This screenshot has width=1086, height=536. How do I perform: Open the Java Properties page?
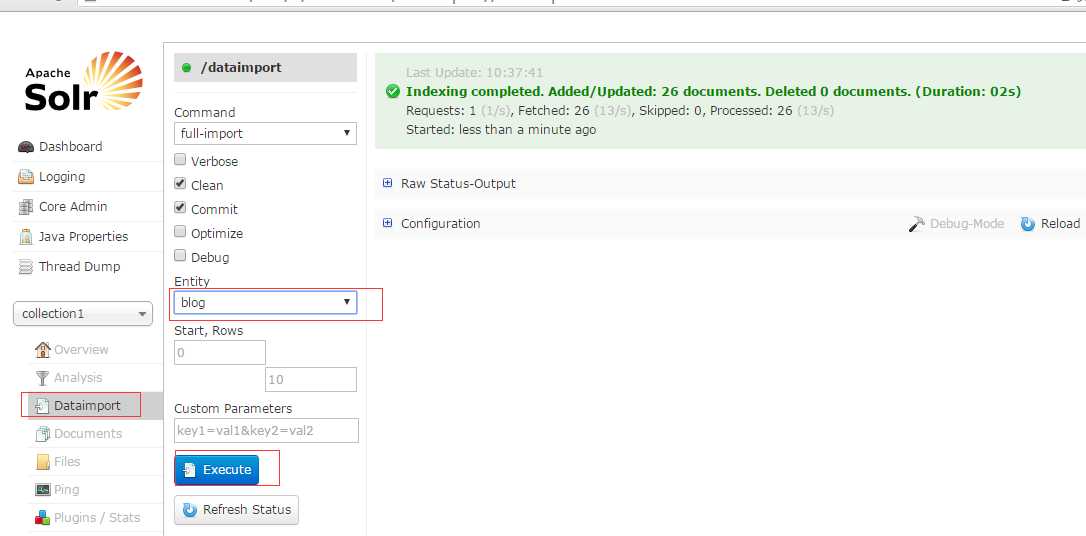point(83,237)
